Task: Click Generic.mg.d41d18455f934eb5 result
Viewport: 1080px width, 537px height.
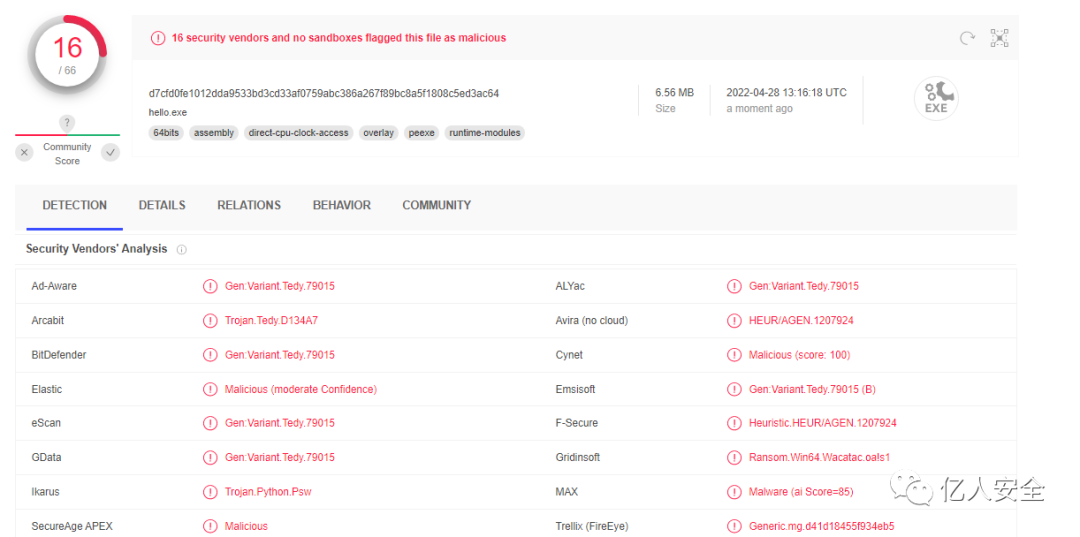Action: pos(822,527)
